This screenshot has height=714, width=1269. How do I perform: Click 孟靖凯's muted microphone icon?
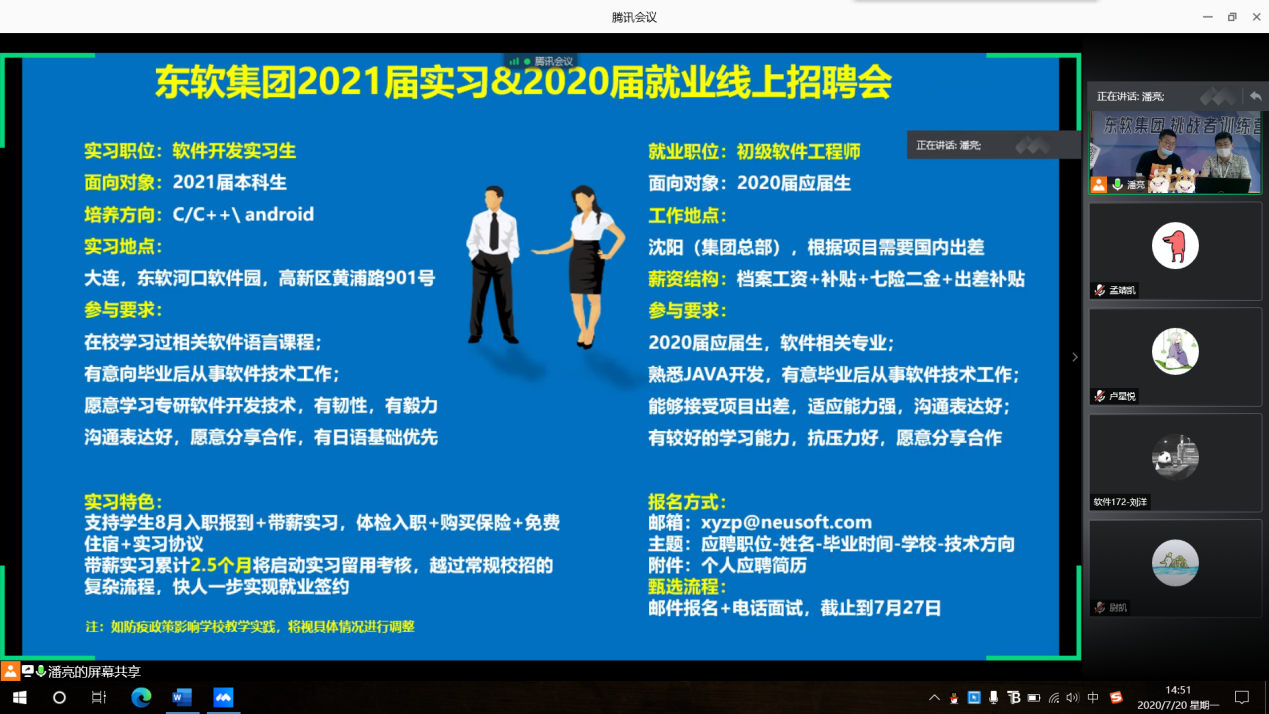1100,291
